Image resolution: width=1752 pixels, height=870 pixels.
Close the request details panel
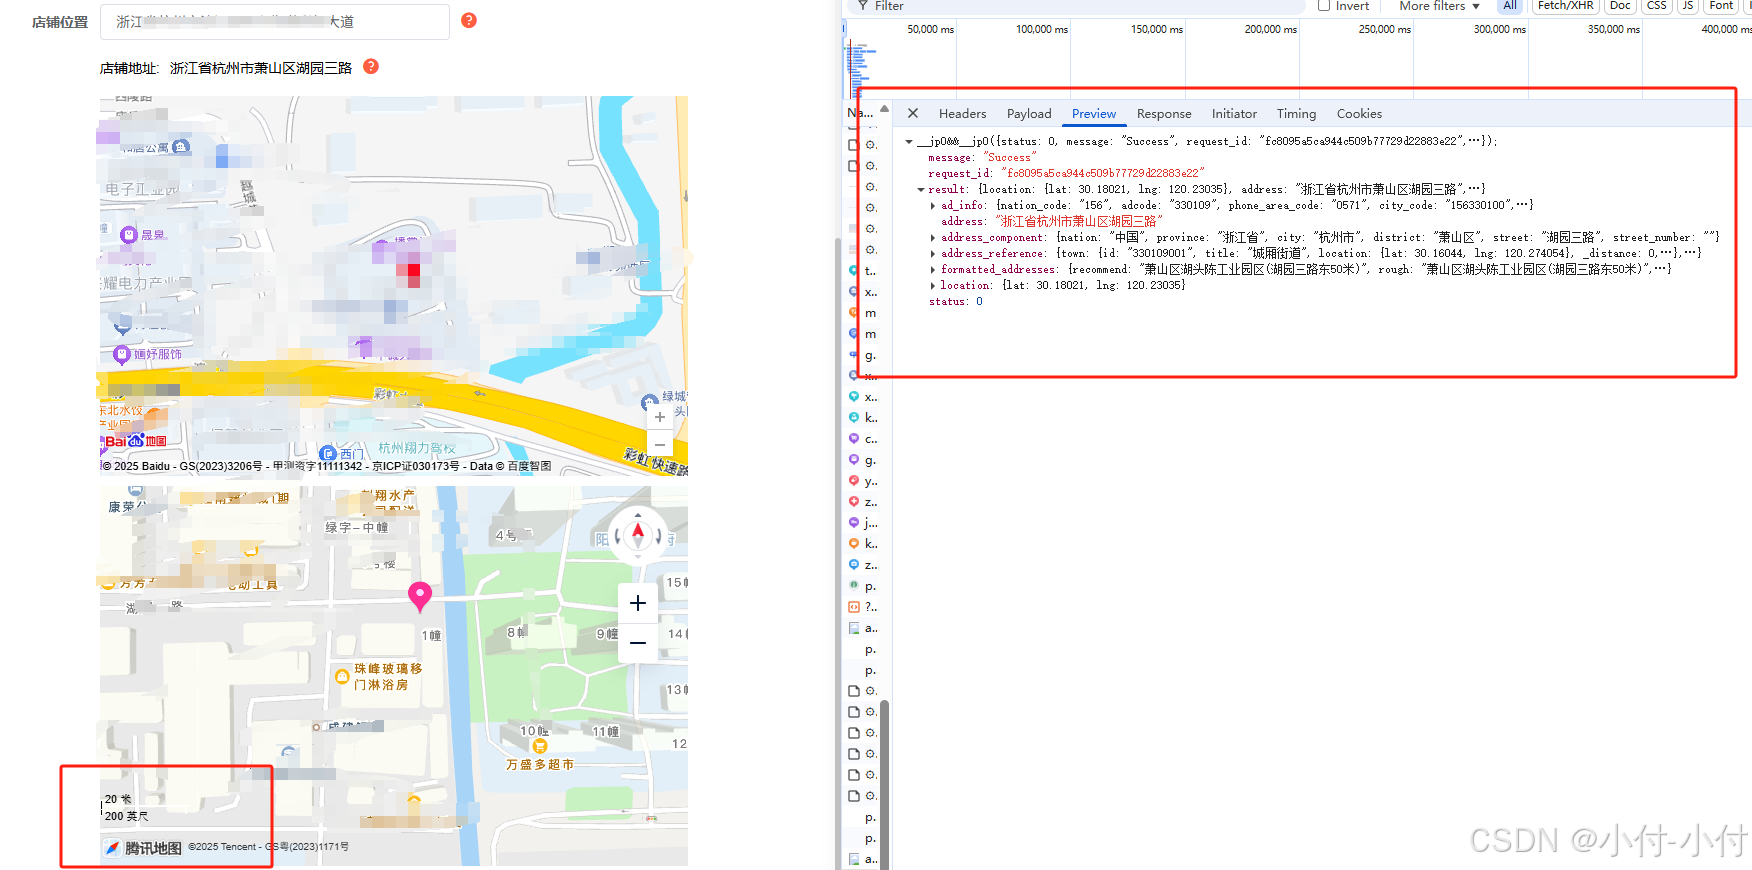point(913,114)
